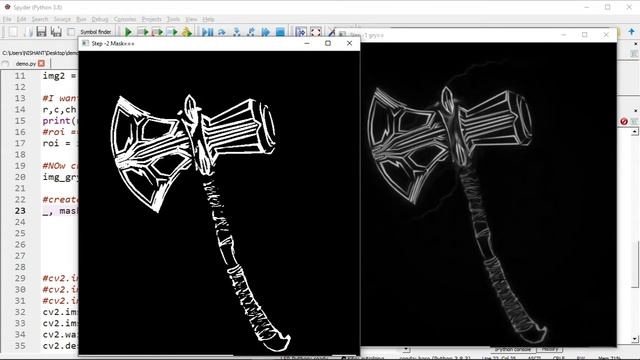Click the roi assignment on line 17
The image size is (640, 360).
coord(57,143)
